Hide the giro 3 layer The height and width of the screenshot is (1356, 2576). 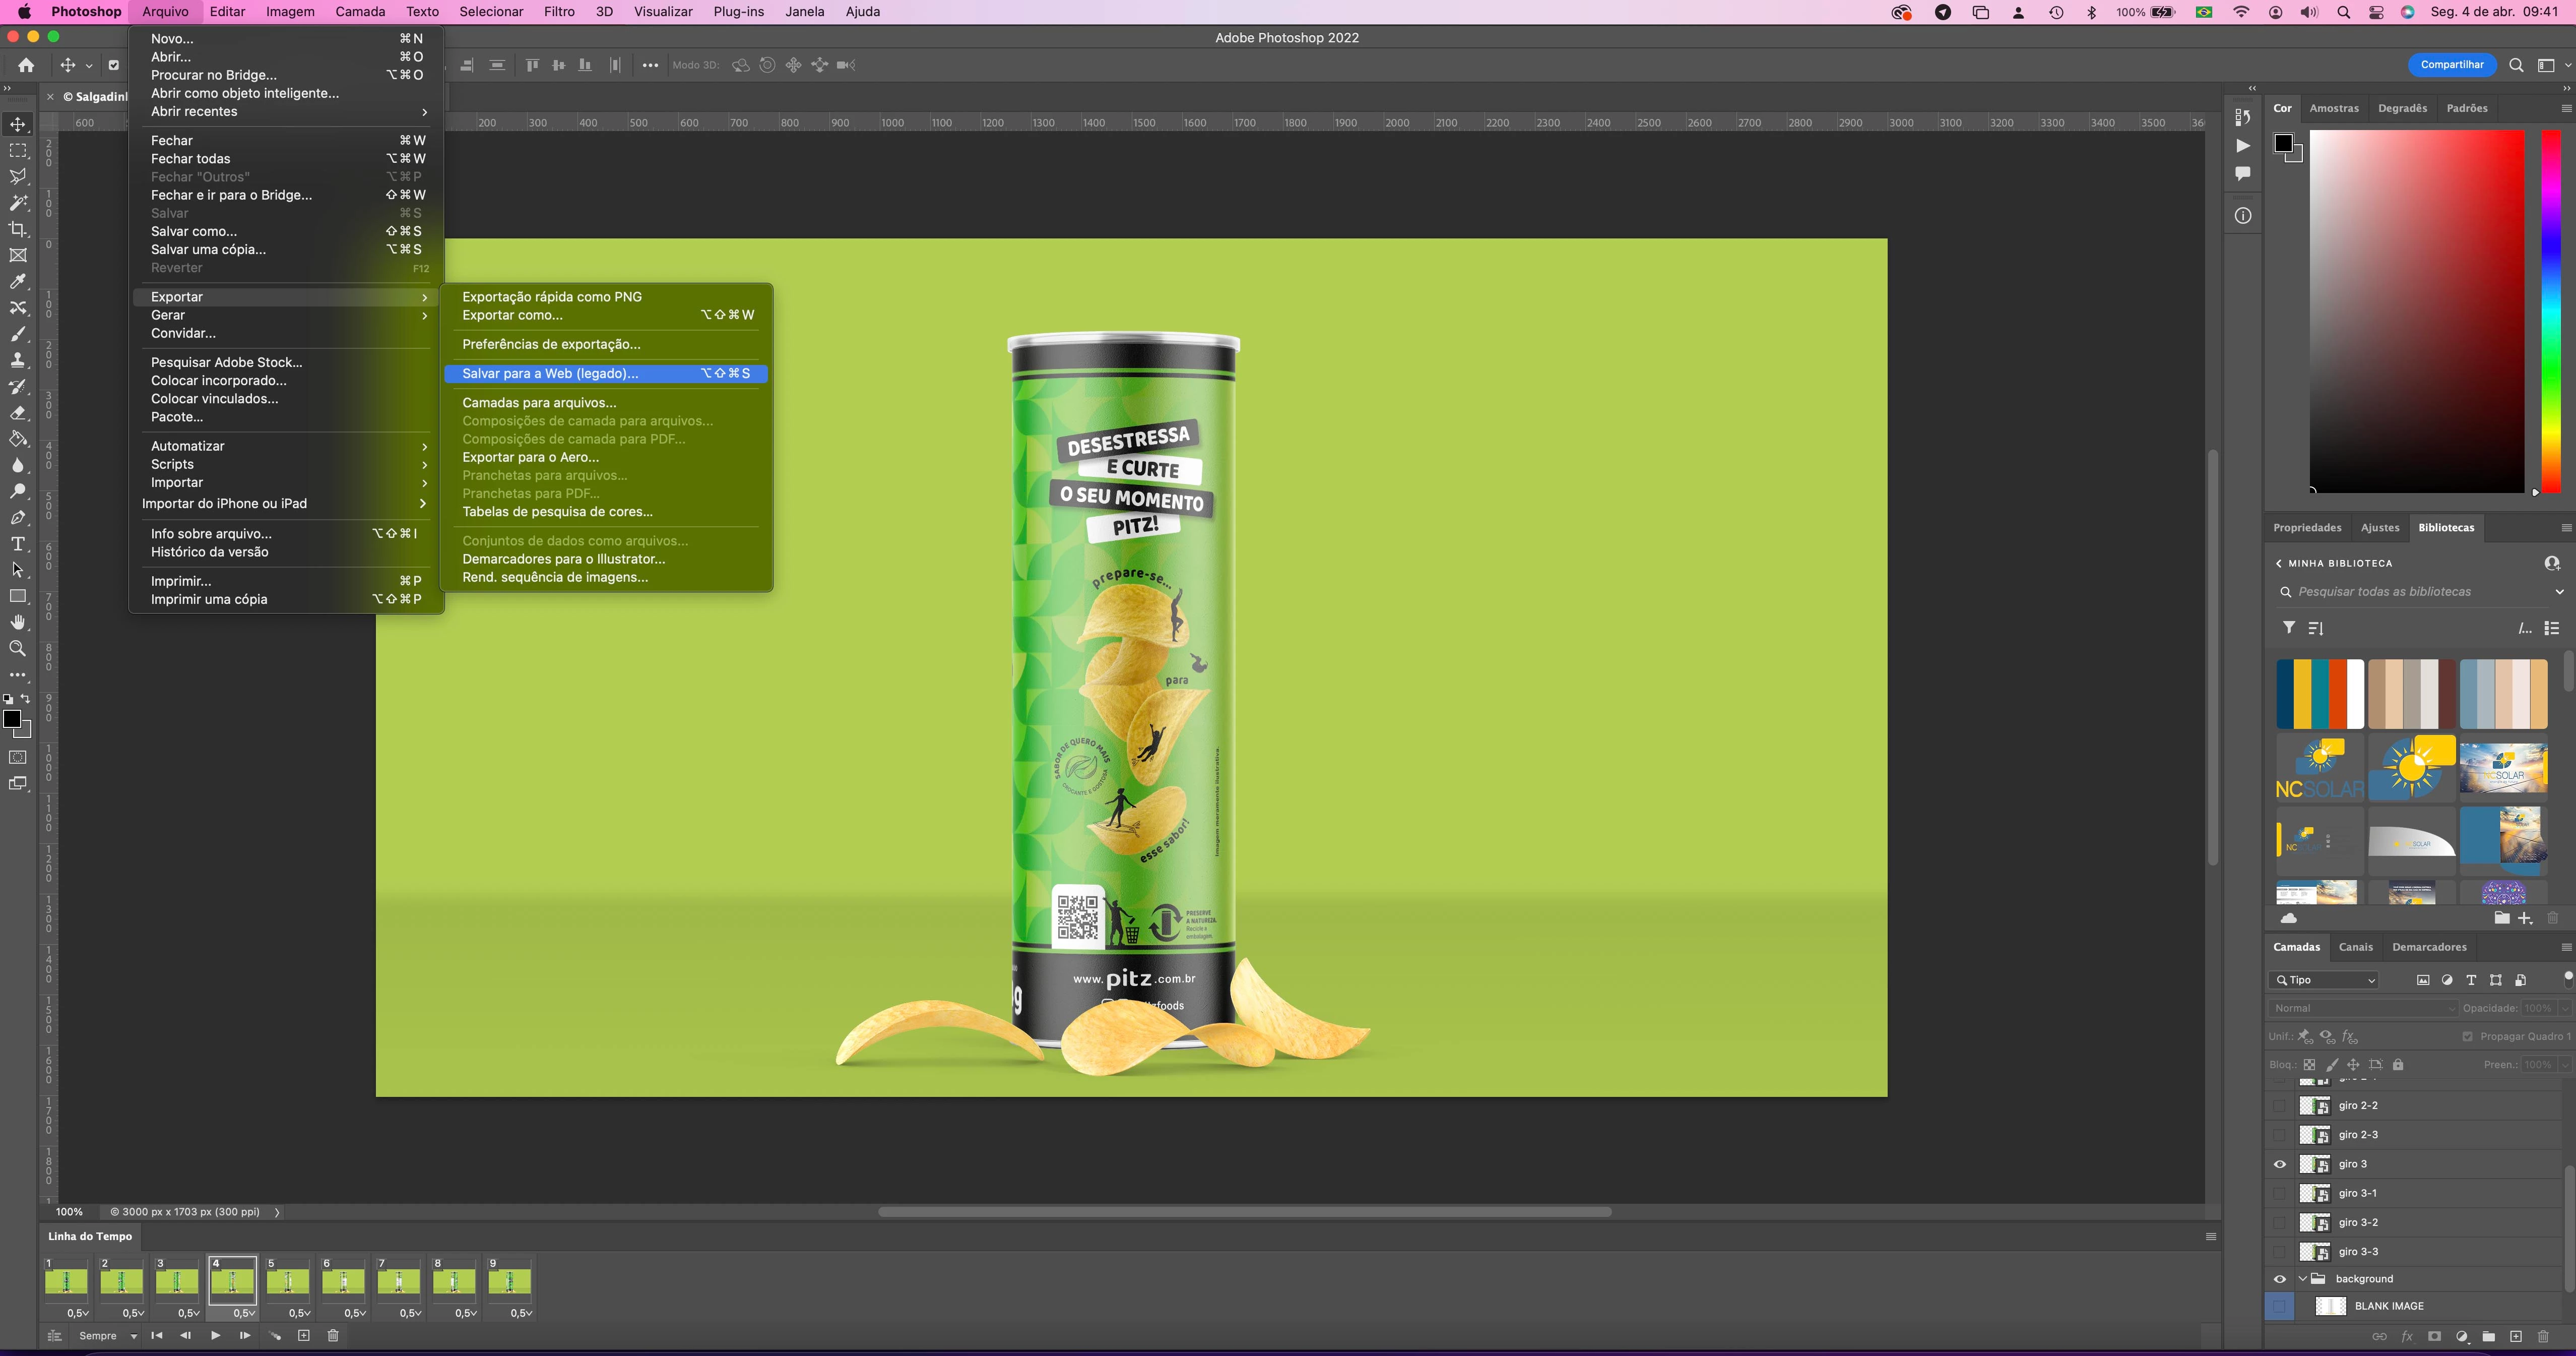(2280, 1164)
